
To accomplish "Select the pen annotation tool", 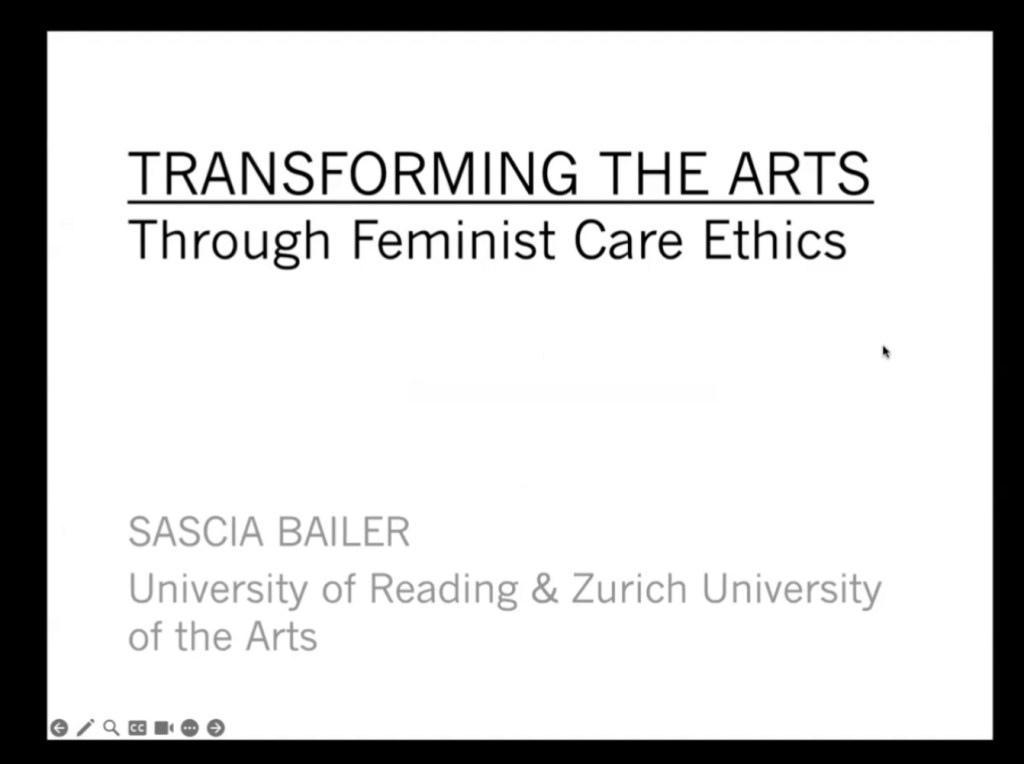I will pyautogui.click(x=85, y=728).
